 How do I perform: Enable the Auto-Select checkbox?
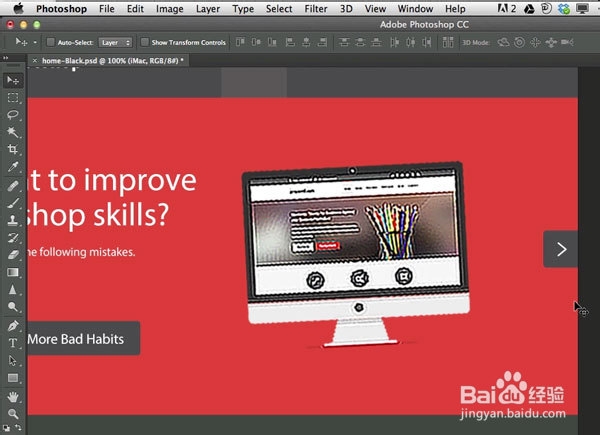(x=51, y=42)
